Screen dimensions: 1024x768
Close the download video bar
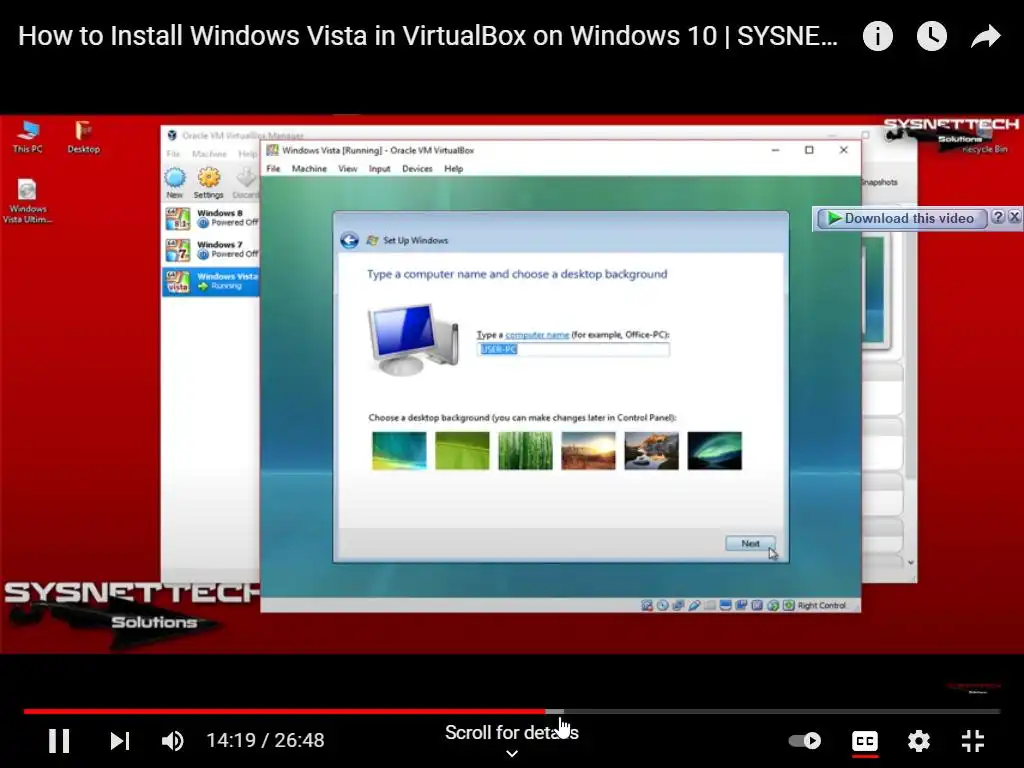[1014, 217]
